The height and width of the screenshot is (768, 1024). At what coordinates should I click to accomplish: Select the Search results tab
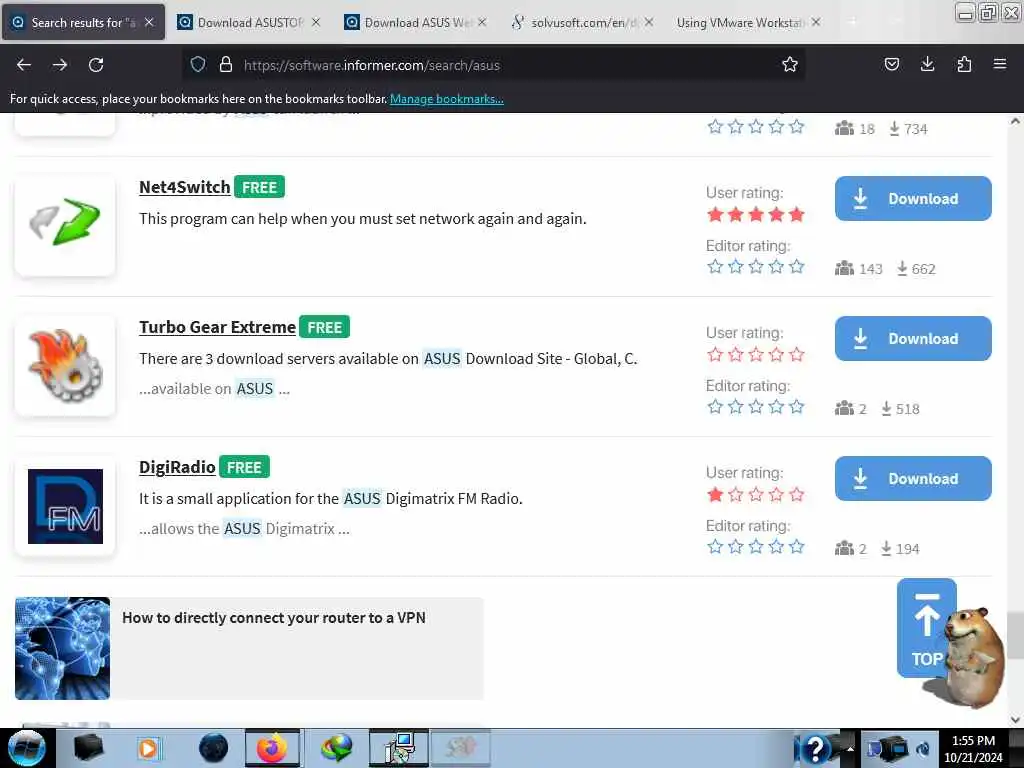pyautogui.click(x=84, y=23)
